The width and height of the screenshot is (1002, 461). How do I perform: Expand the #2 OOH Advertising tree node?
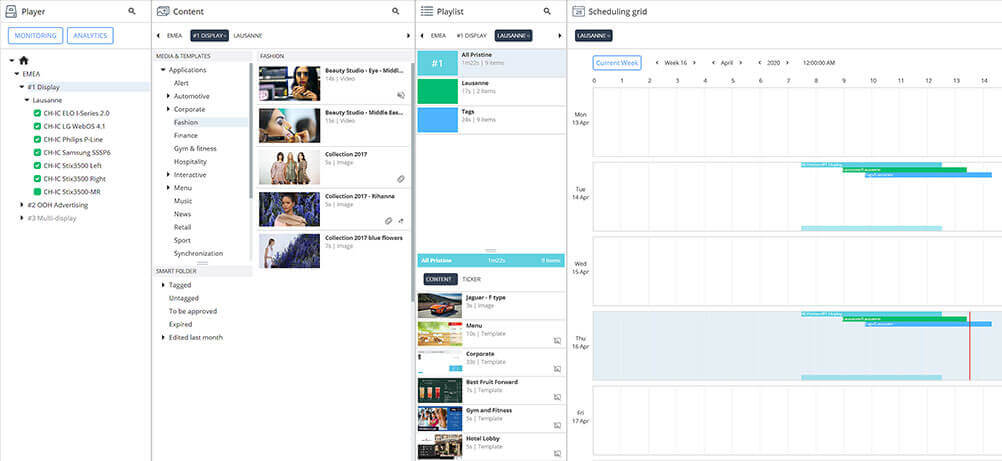pyautogui.click(x=22, y=205)
